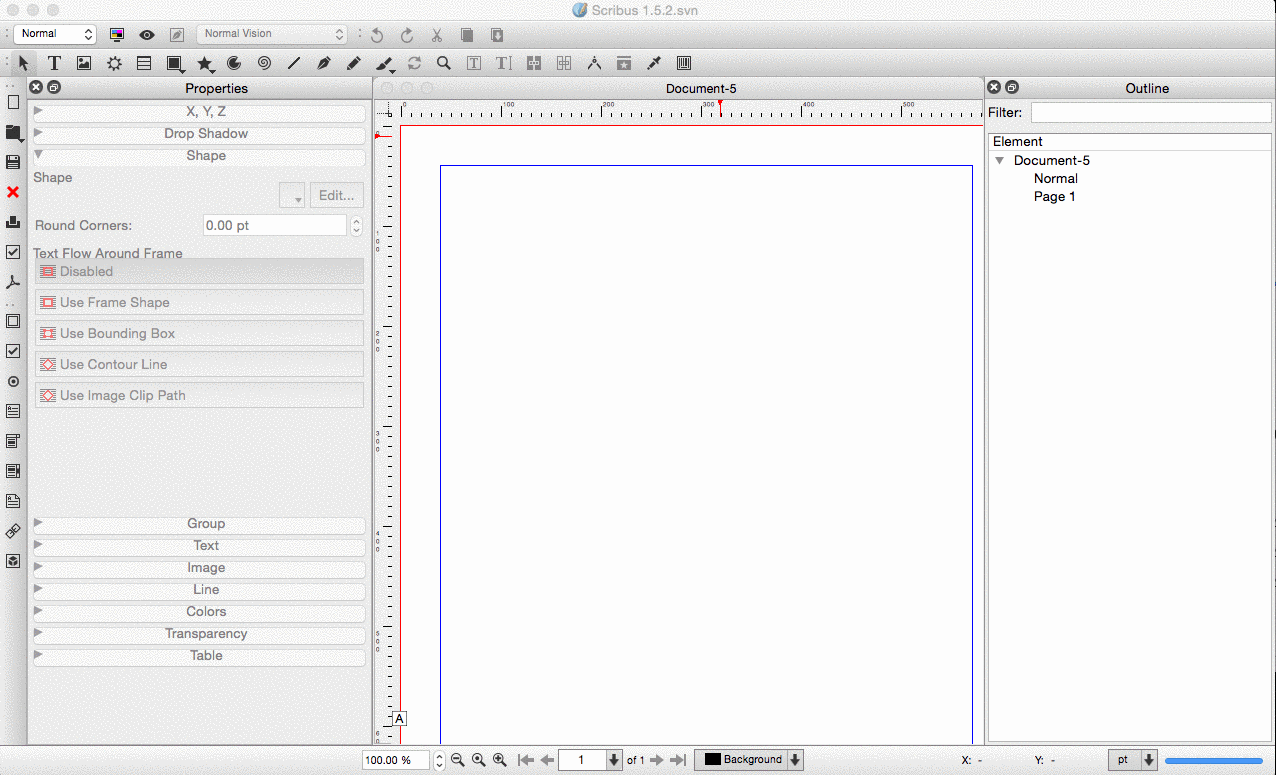Image resolution: width=1276 pixels, height=775 pixels.
Task: Choose the Spiral drawing tool
Action: tap(264, 63)
